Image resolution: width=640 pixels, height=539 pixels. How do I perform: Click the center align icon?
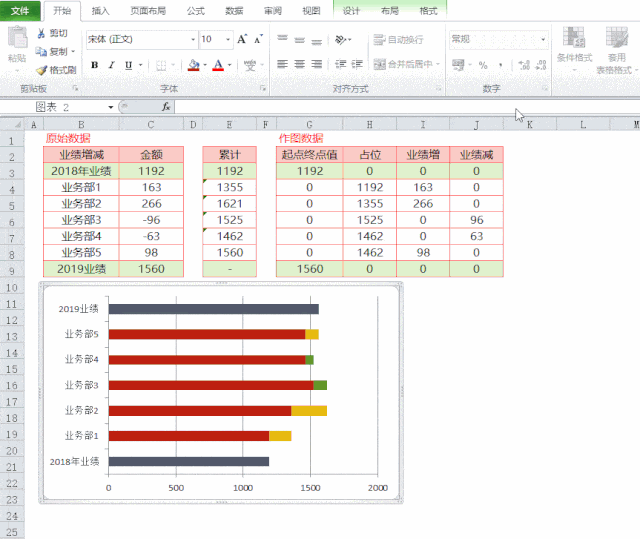click(301, 64)
